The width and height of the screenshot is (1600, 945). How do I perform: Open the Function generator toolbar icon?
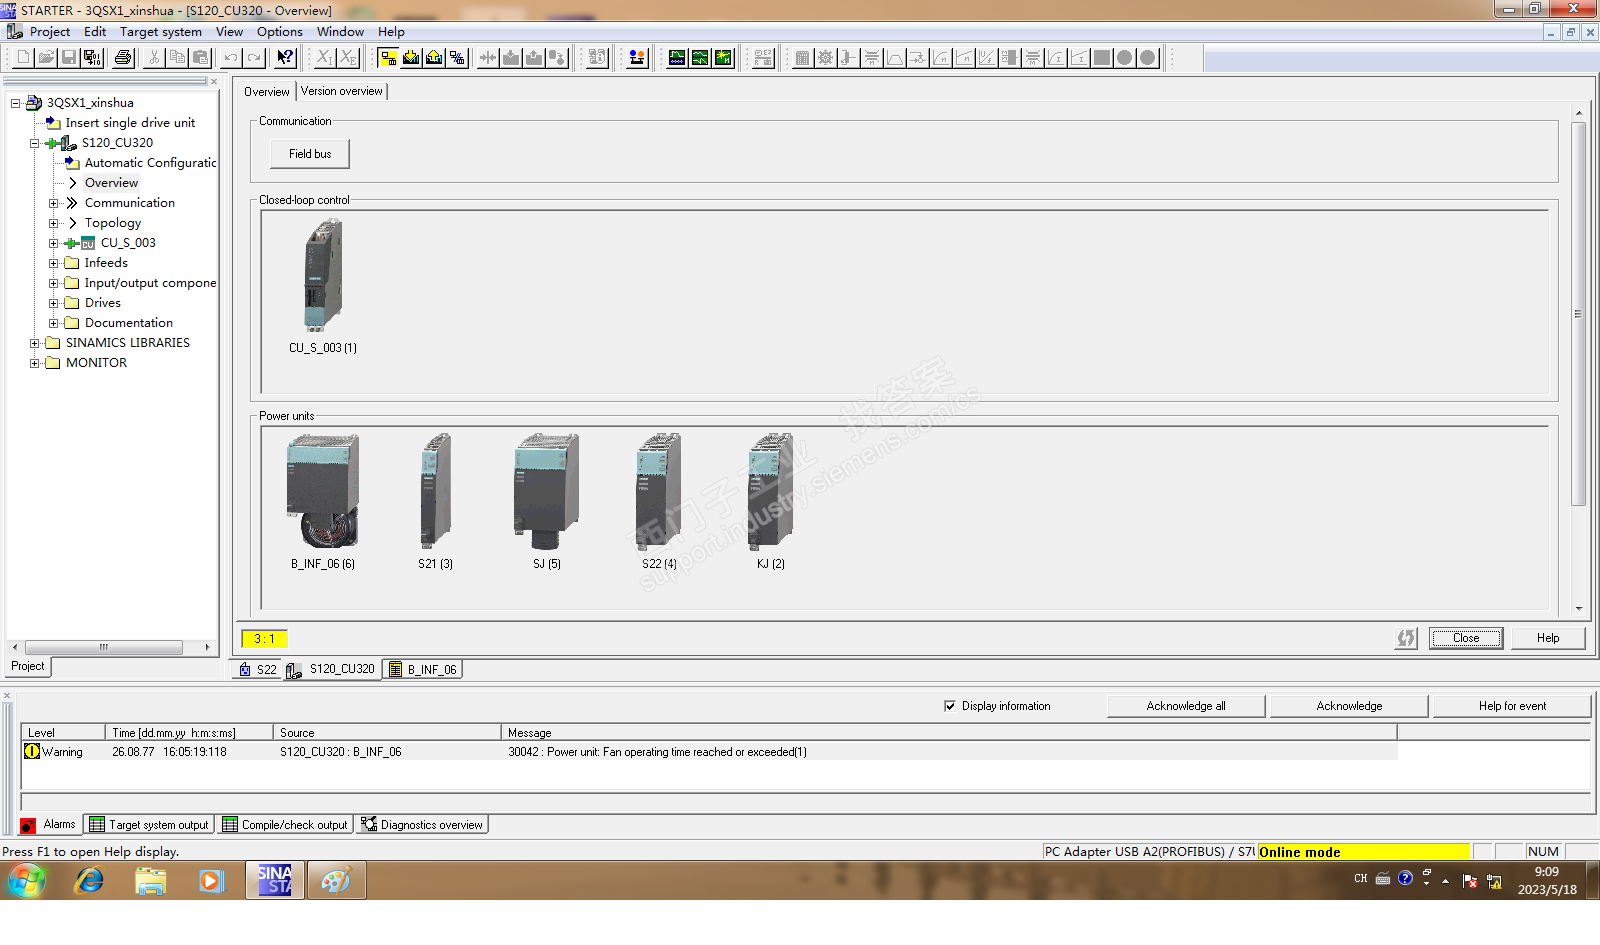(x=700, y=58)
